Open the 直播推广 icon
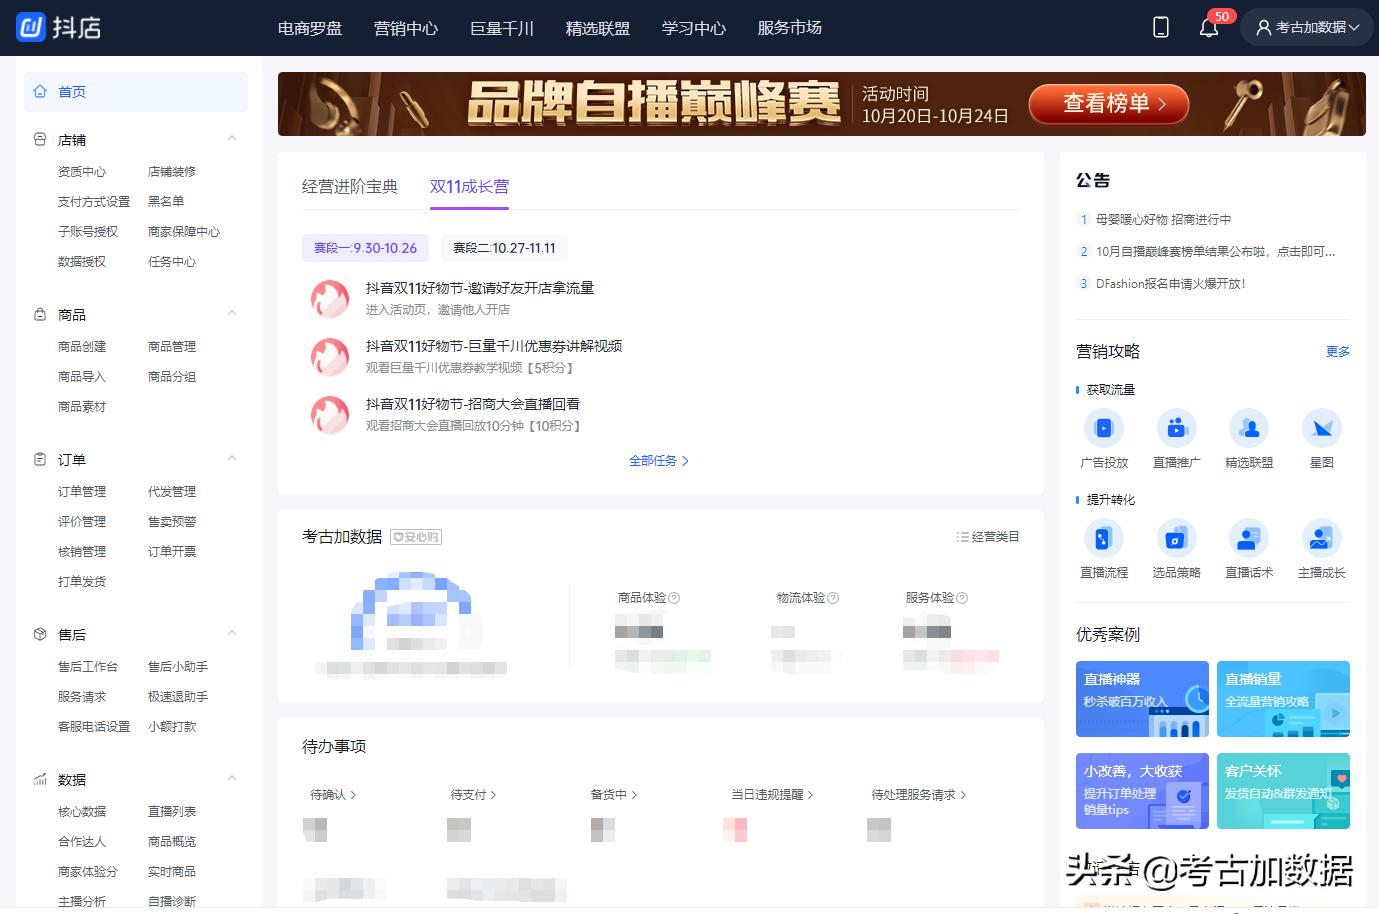The width and height of the screenshot is (1379, 914). tap(1176, 429)
